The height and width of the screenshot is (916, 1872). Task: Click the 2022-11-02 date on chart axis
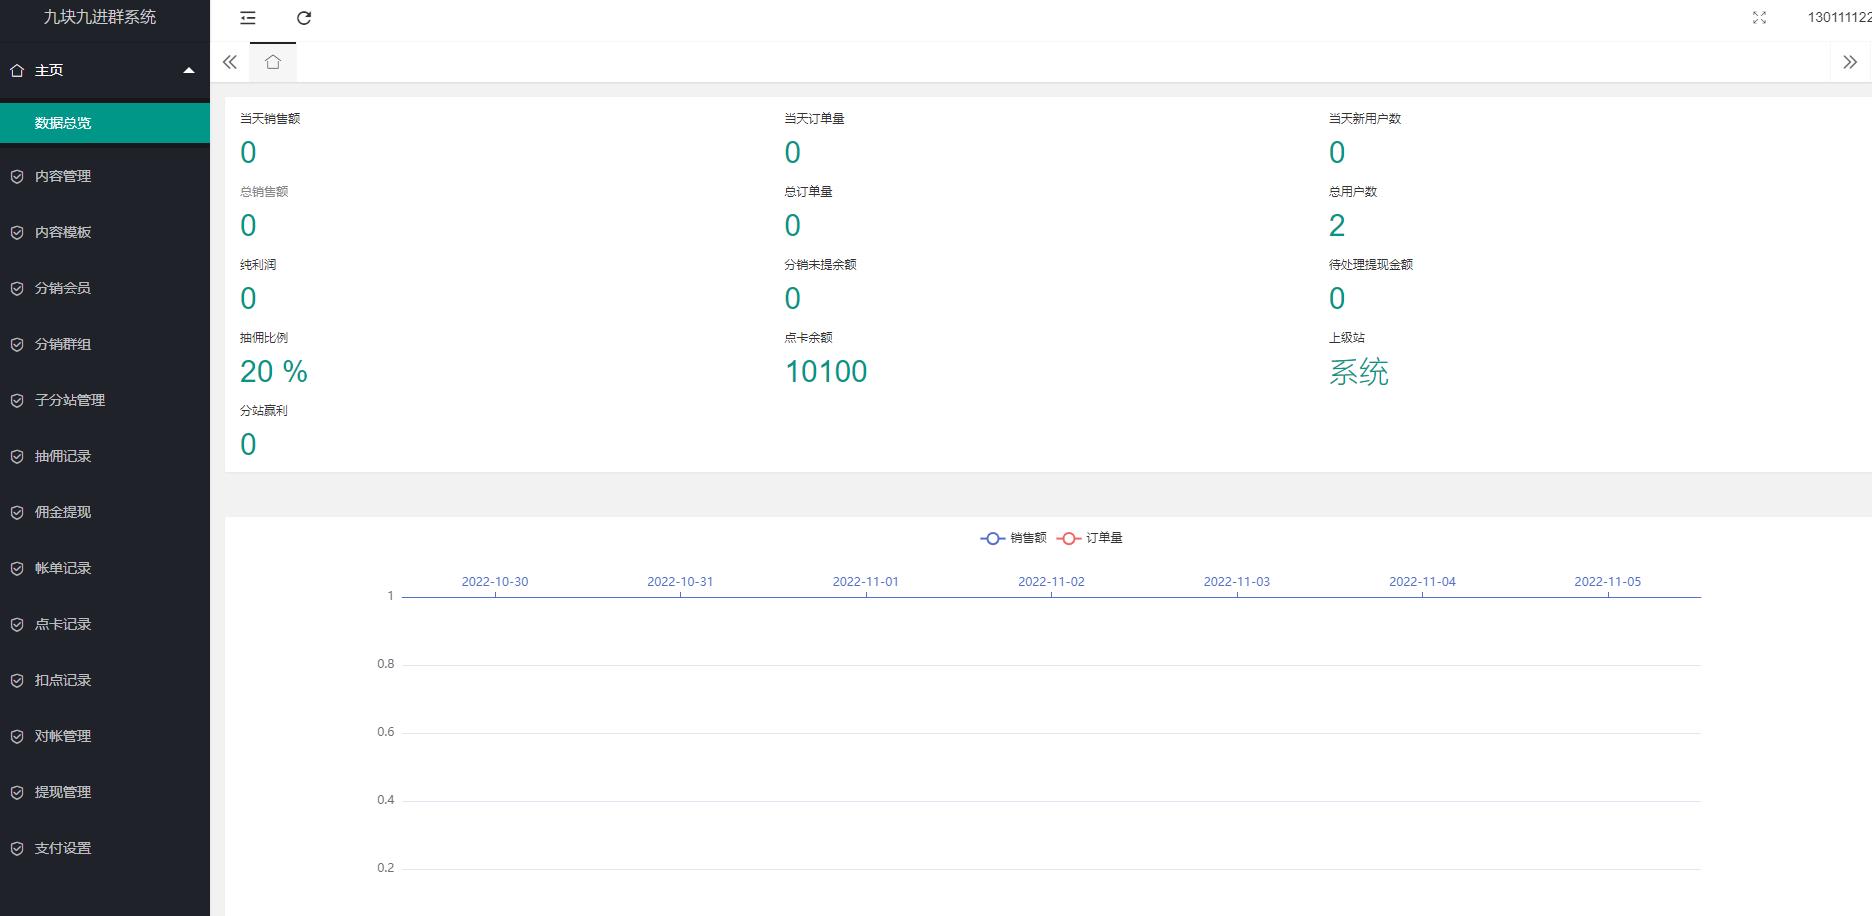1051,581
